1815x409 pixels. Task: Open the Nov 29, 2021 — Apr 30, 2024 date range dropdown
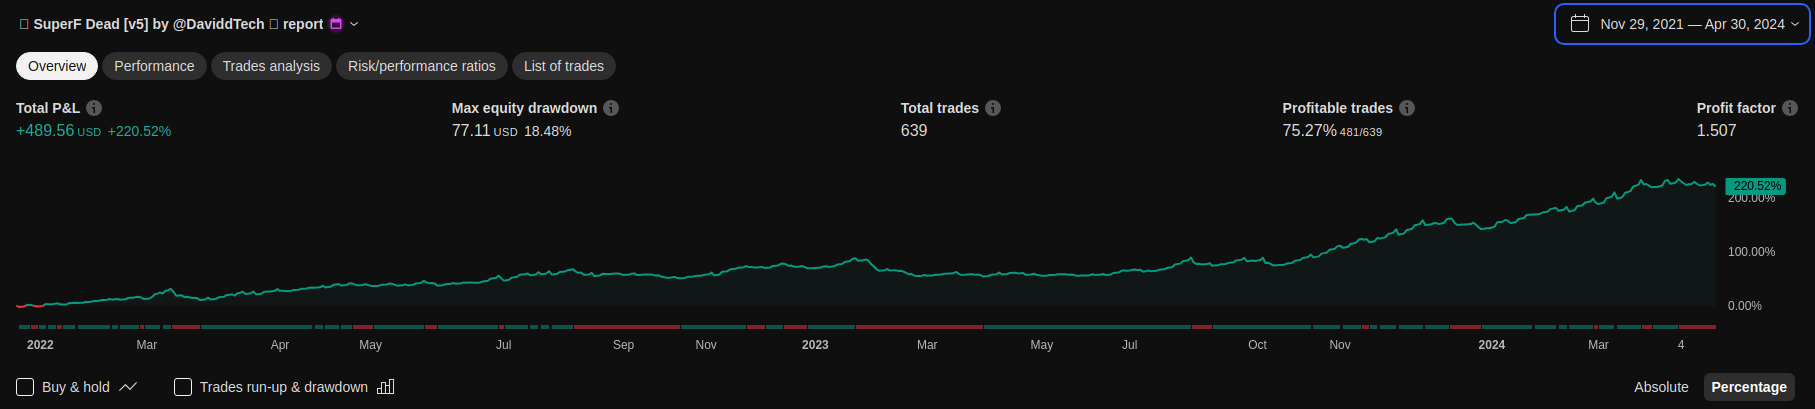(1692, 24)
